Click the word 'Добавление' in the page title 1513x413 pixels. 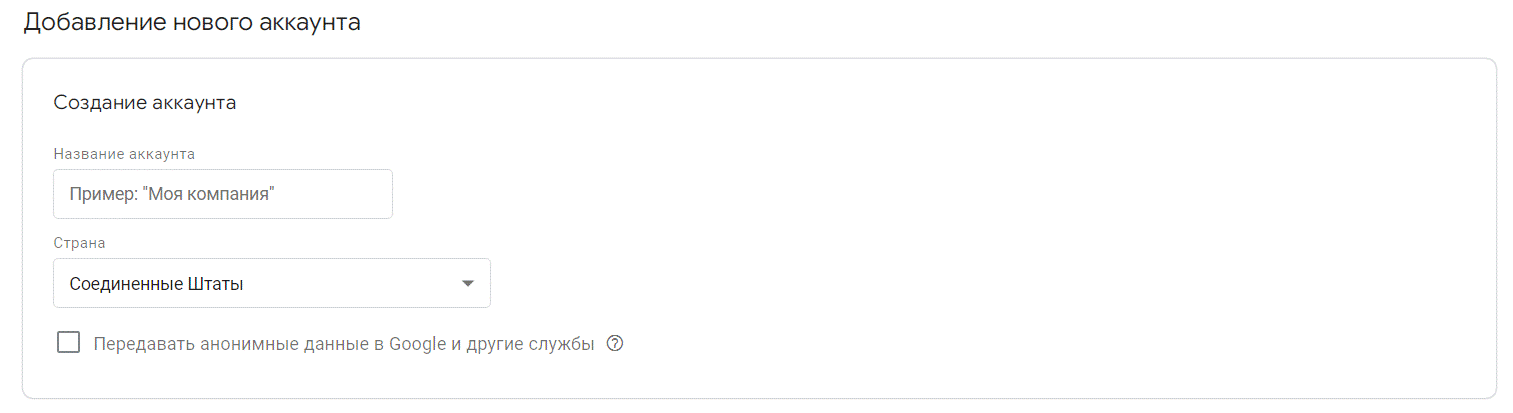92,22
